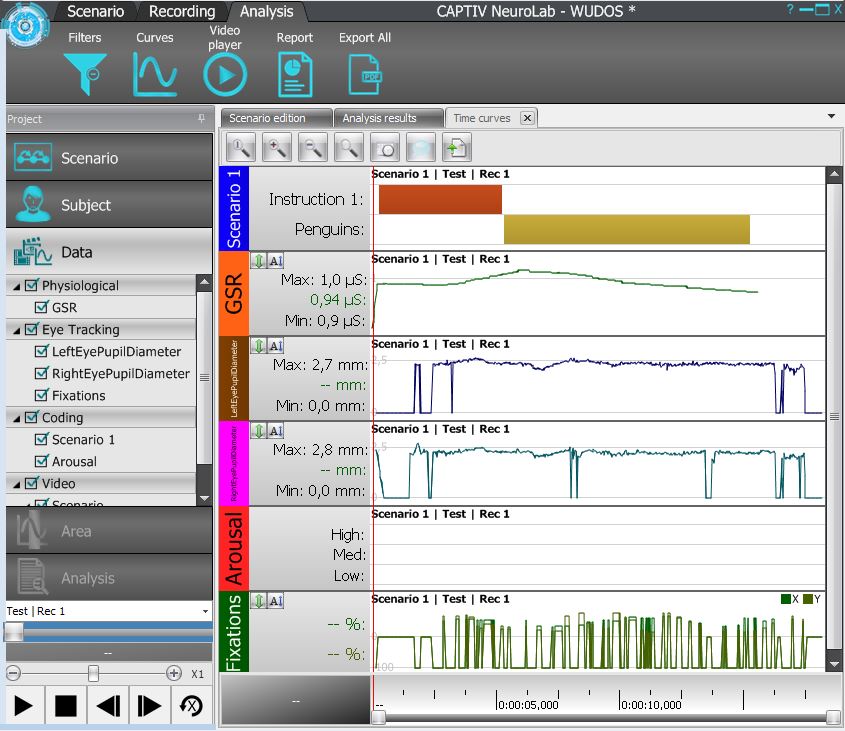Close the Time curves tab

[528, 118]
